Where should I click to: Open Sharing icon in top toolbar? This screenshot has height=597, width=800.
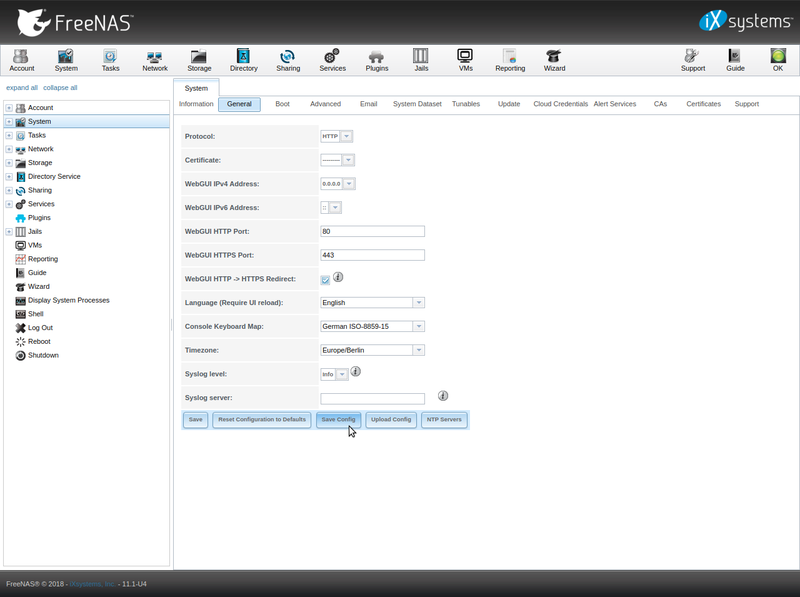click(288, 60)
